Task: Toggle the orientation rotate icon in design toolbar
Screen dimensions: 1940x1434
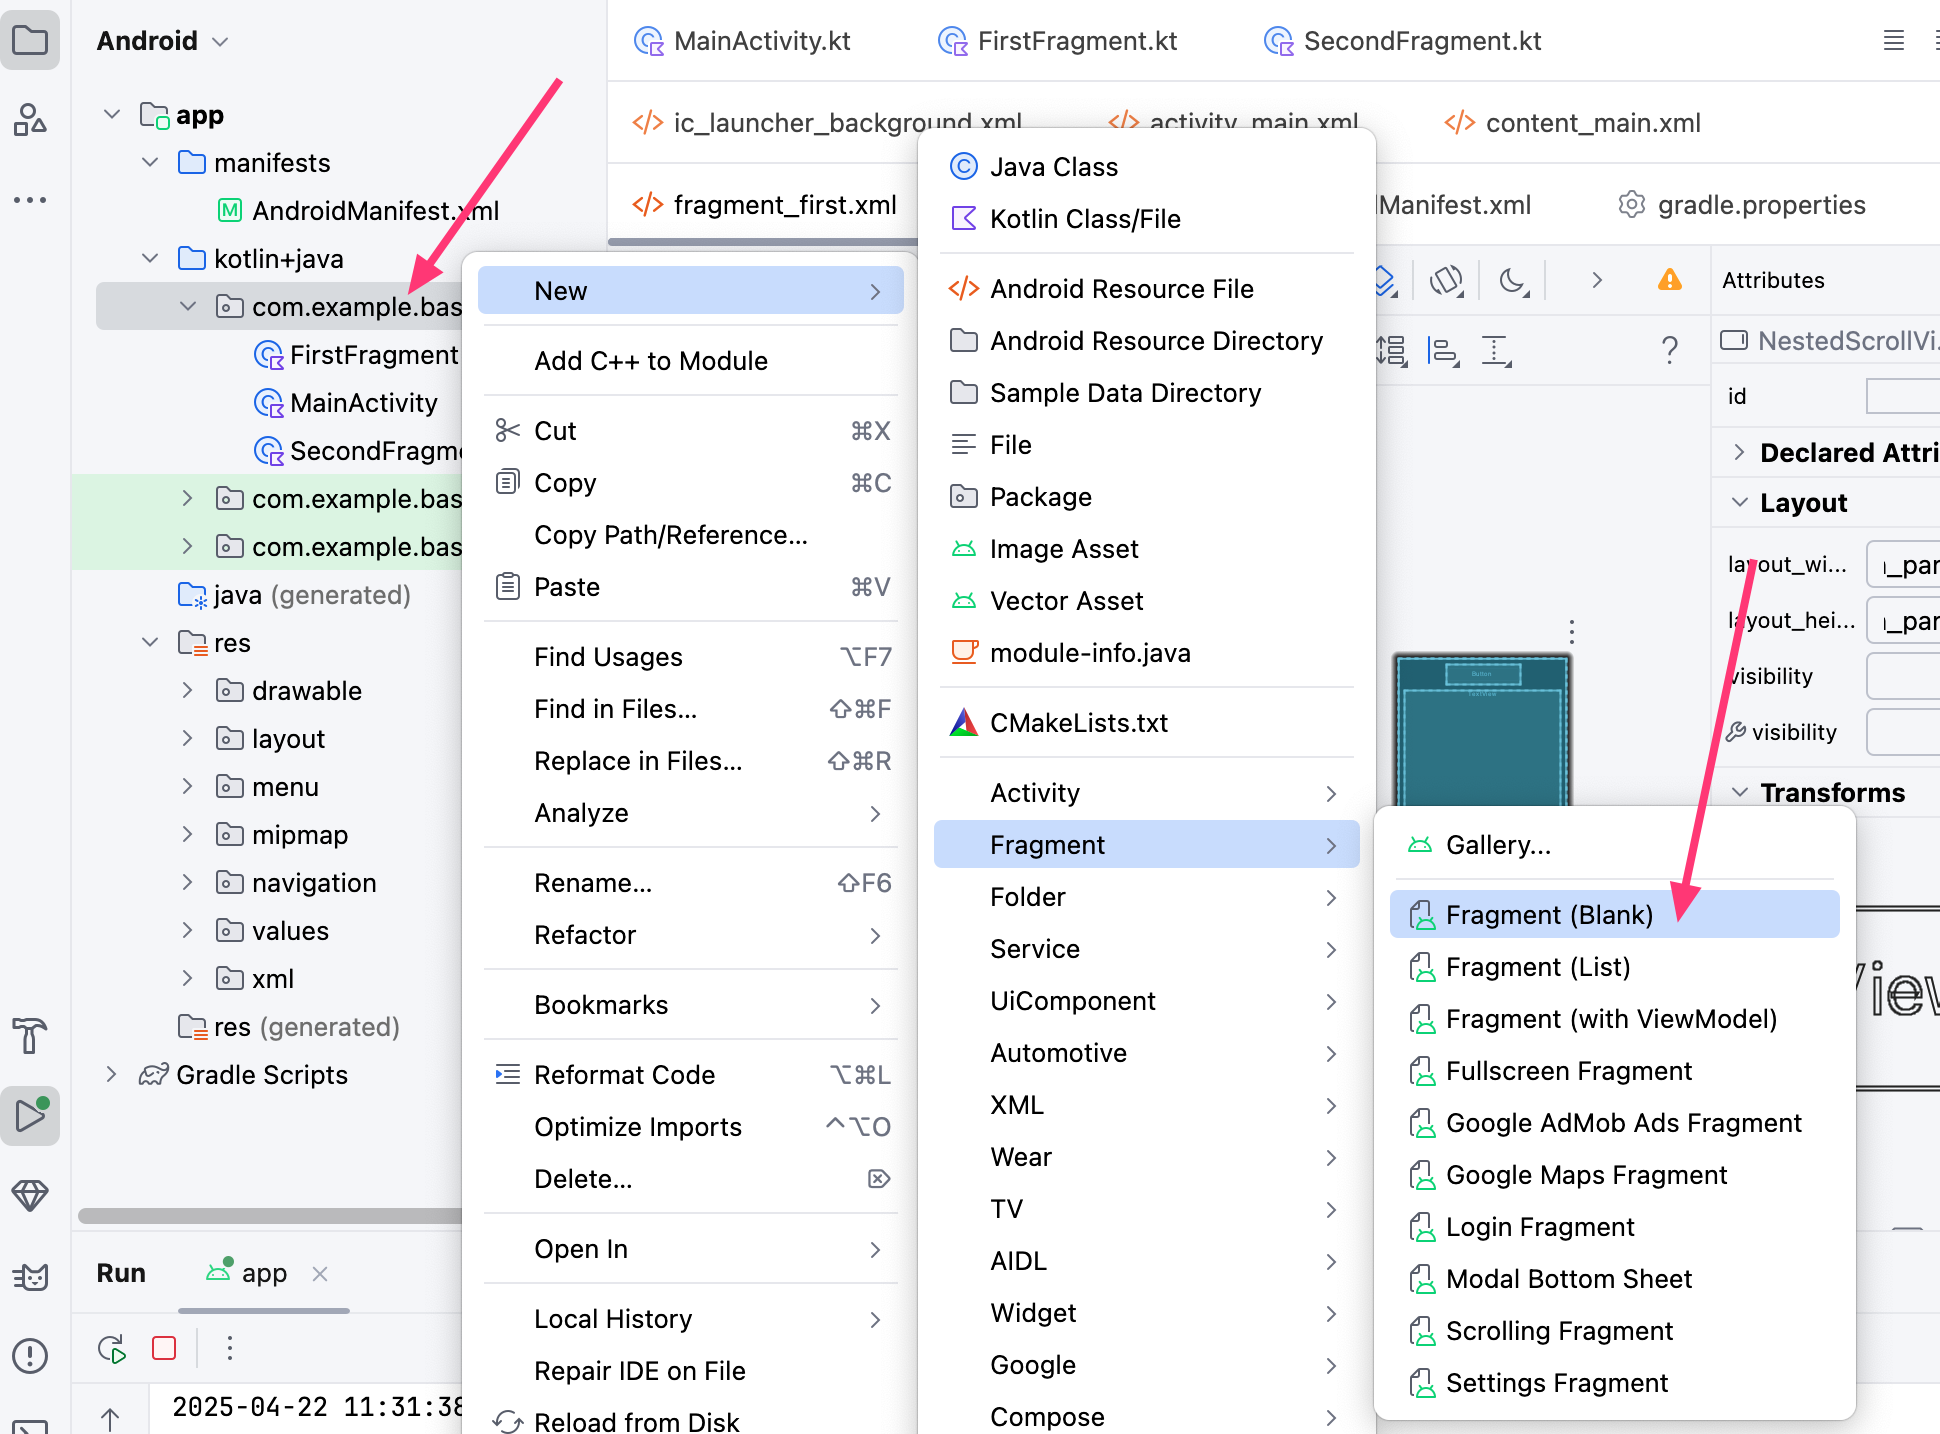Action: coord(1446,280)
